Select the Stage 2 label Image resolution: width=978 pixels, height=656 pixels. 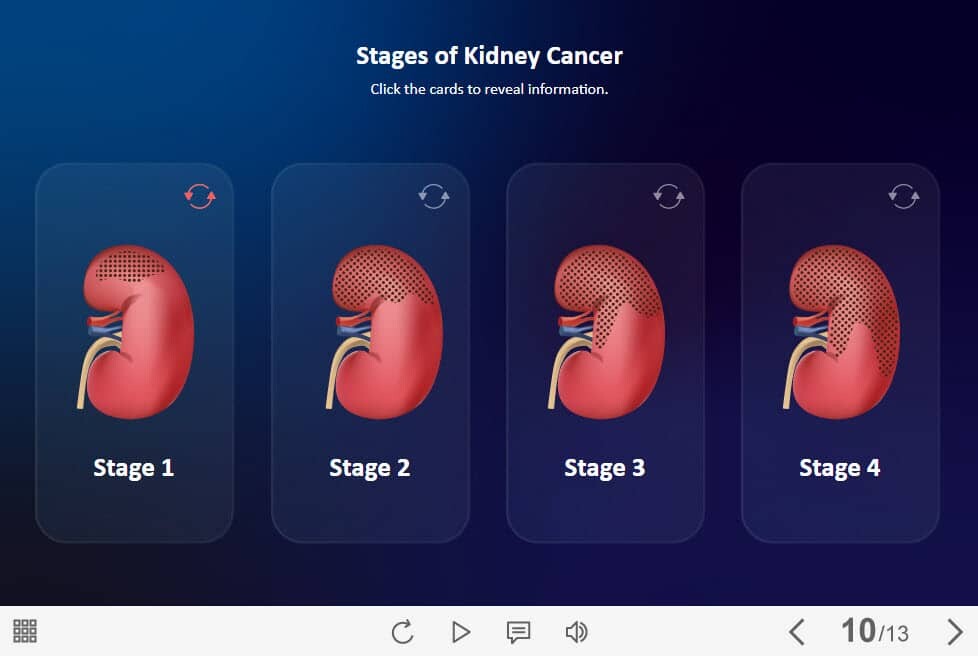click(370, 468)
